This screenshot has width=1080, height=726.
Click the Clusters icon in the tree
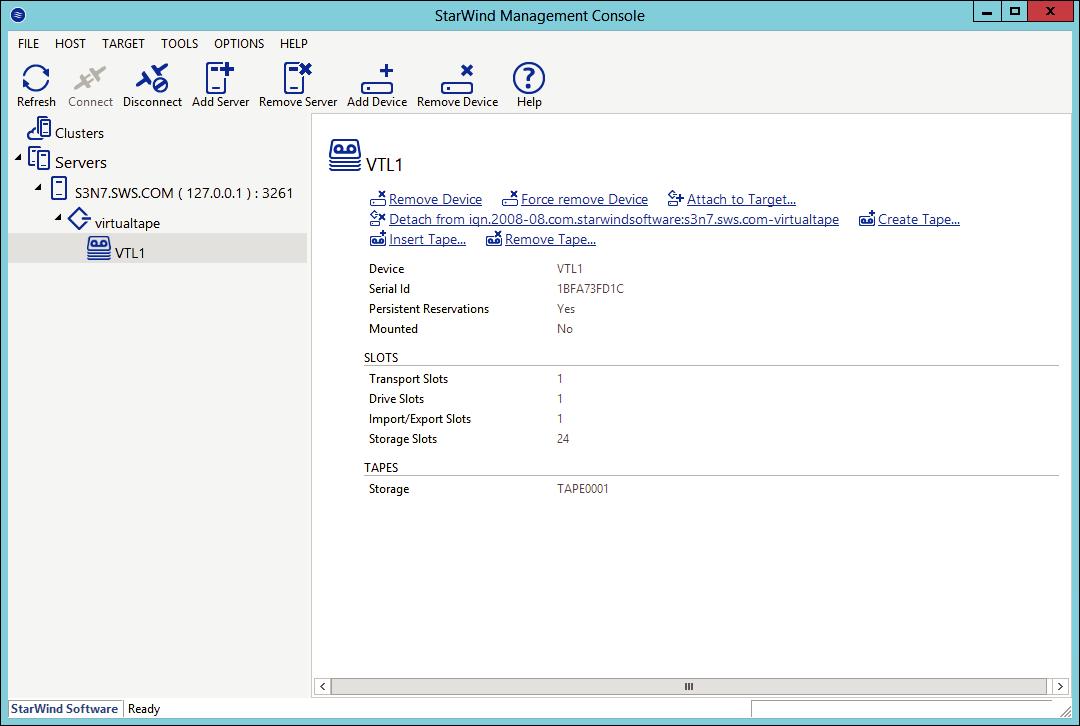[39, 129]
